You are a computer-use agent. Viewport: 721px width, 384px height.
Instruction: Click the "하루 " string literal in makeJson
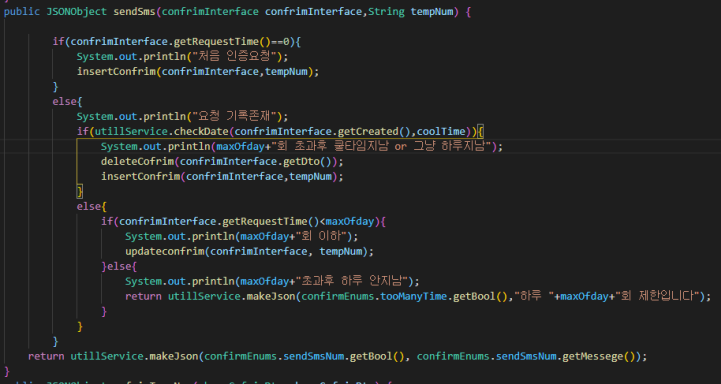click(534, 296)
